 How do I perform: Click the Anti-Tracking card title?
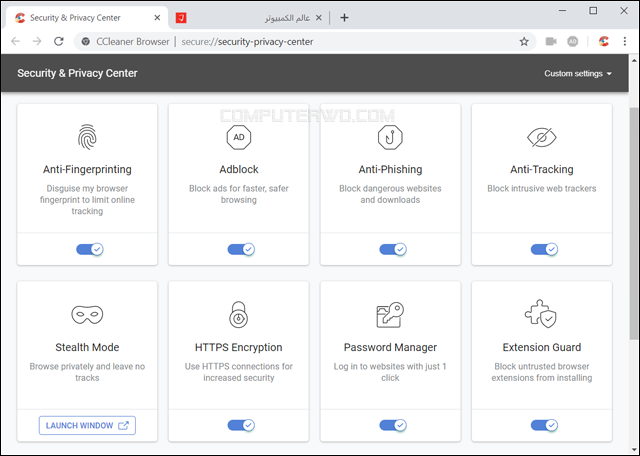[x=542, y=169]
